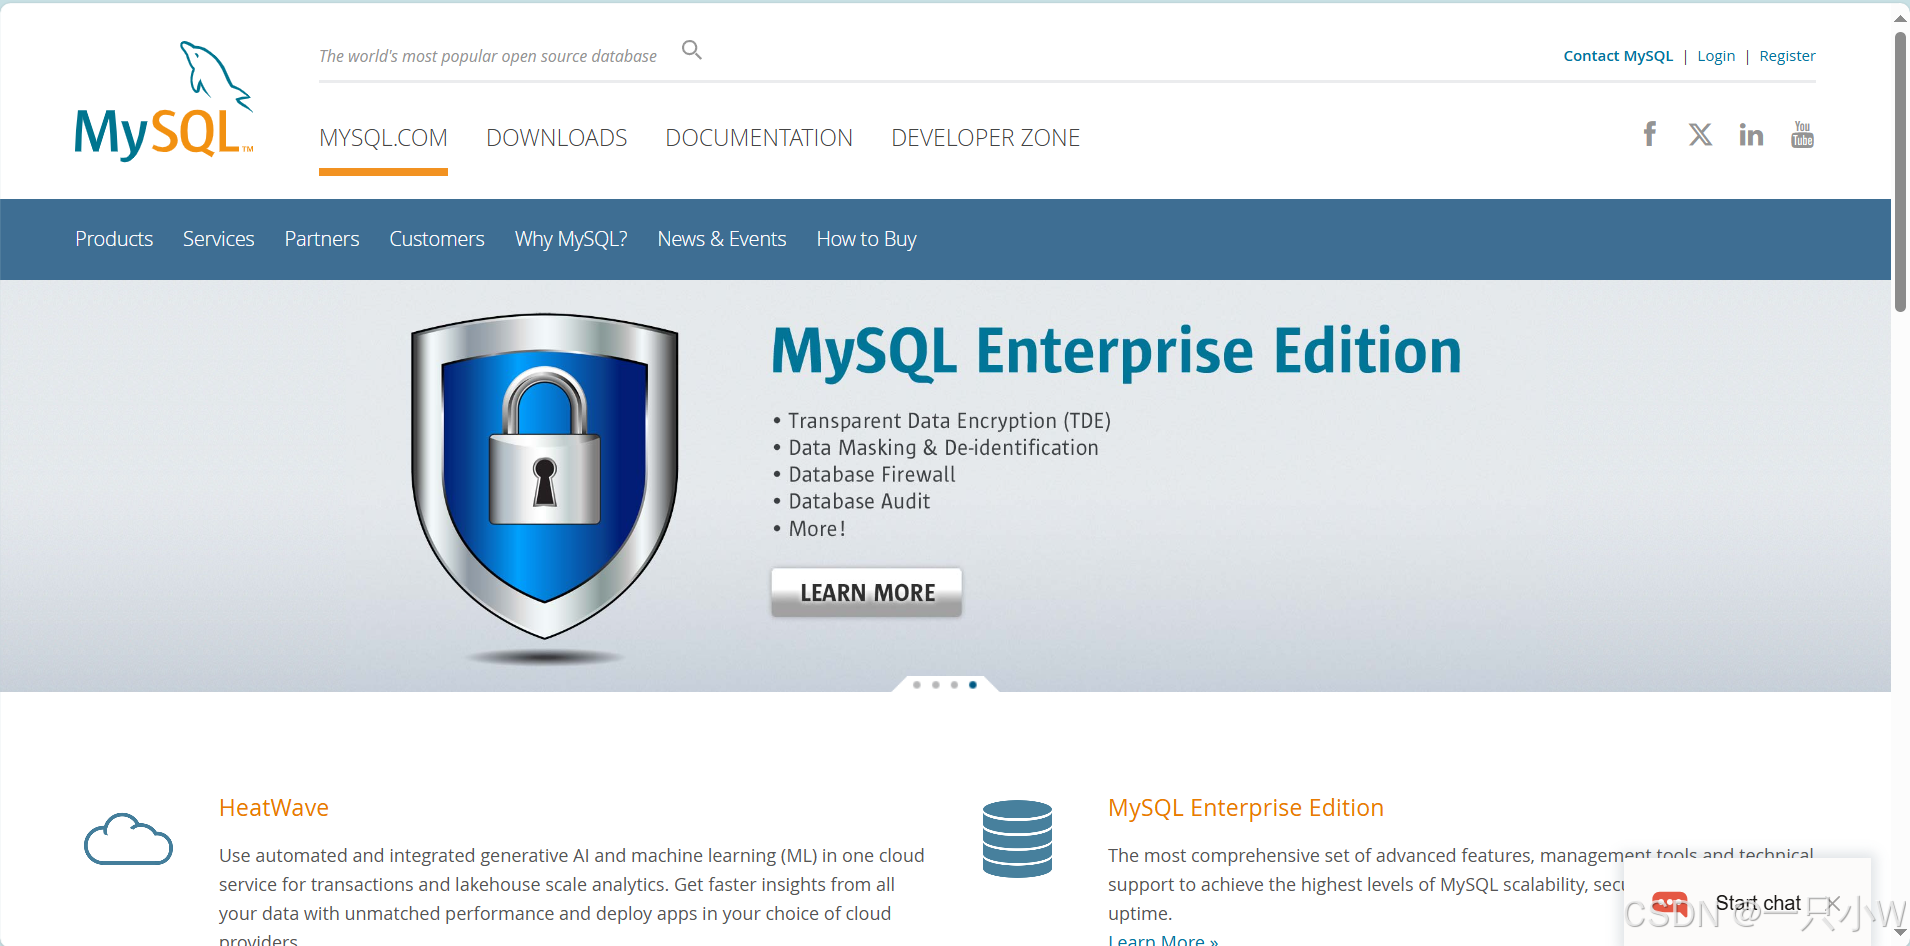Select the second carousel slide dot

point(936,685)
